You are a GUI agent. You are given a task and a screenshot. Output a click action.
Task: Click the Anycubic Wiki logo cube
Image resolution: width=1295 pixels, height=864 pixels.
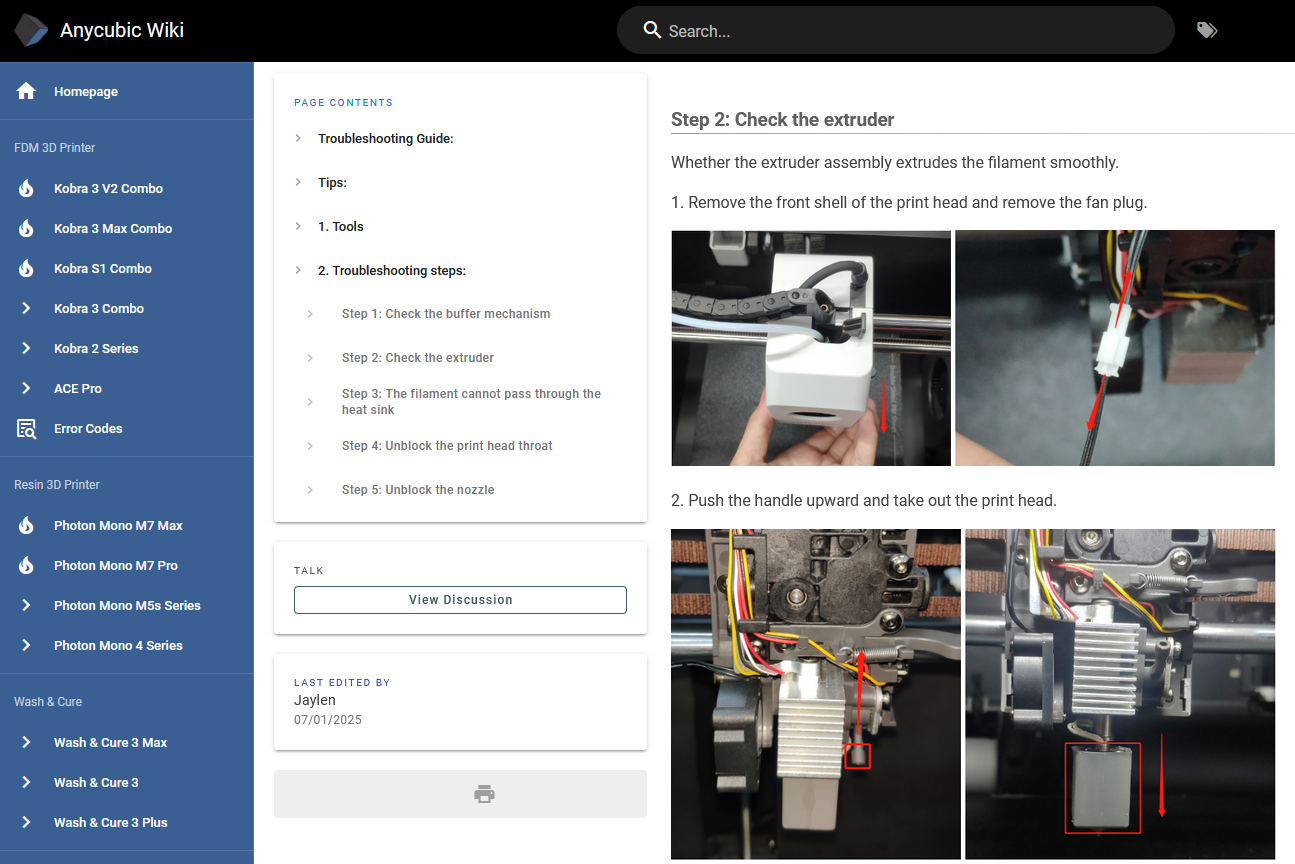click(x=31, y=31)
